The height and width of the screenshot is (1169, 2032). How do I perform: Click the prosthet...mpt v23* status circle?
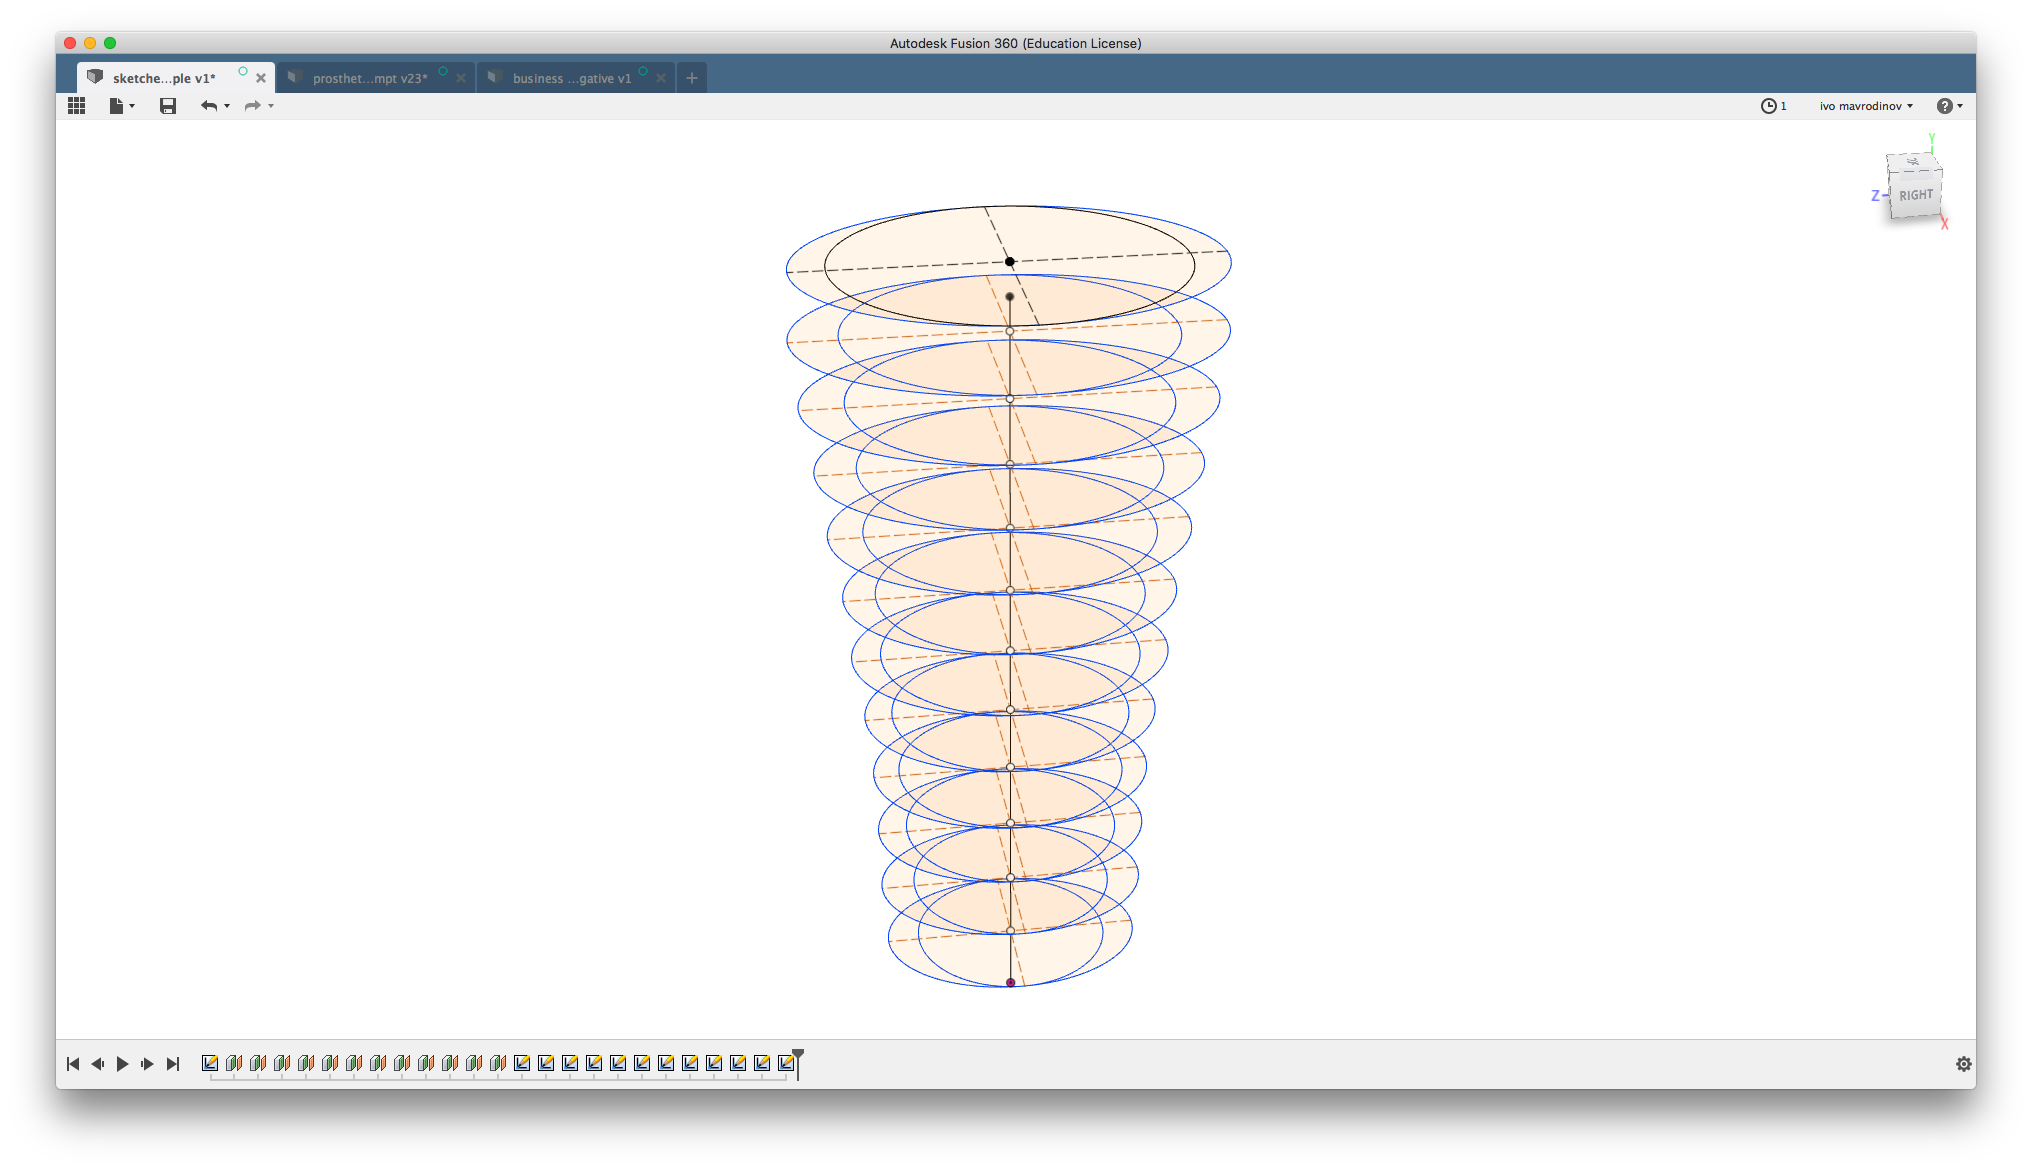[x=443, y=71]
